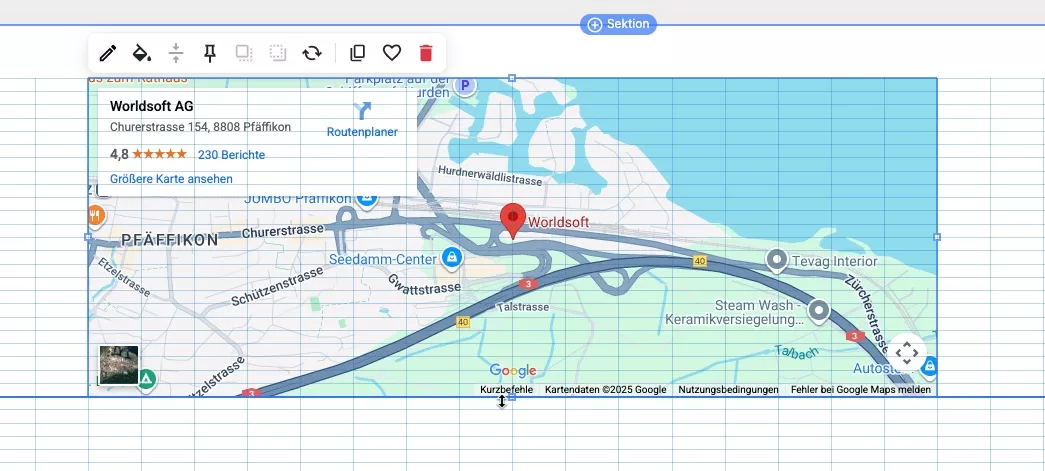Click the section height resize handle
Image resolution: width=1045 pixels, height=471 pixels.
pos(502,400)
